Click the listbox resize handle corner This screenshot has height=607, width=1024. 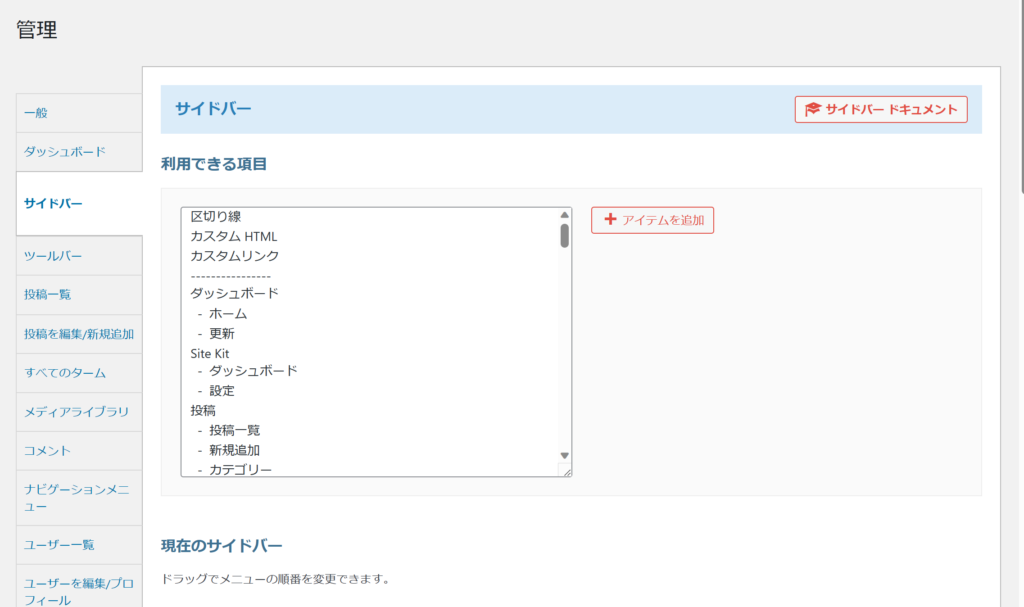566,471
